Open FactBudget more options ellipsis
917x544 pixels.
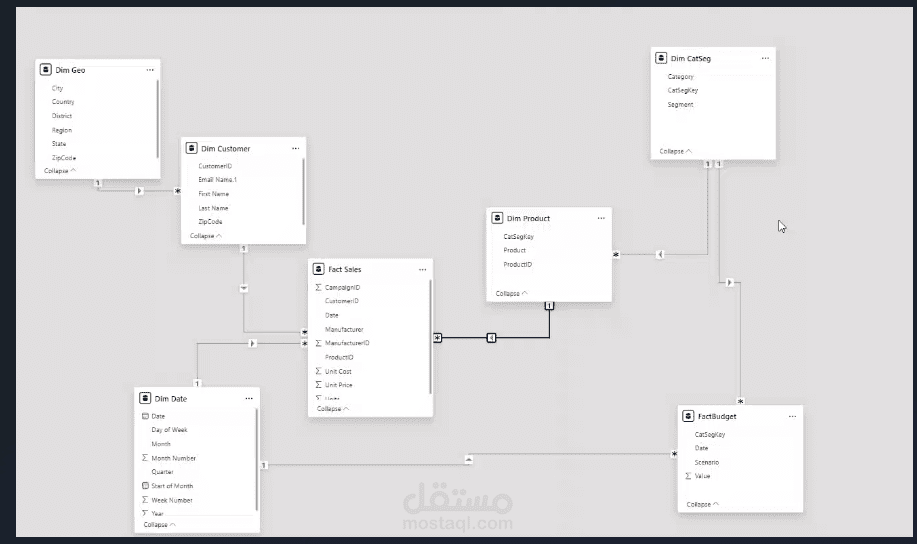[792, 416]
